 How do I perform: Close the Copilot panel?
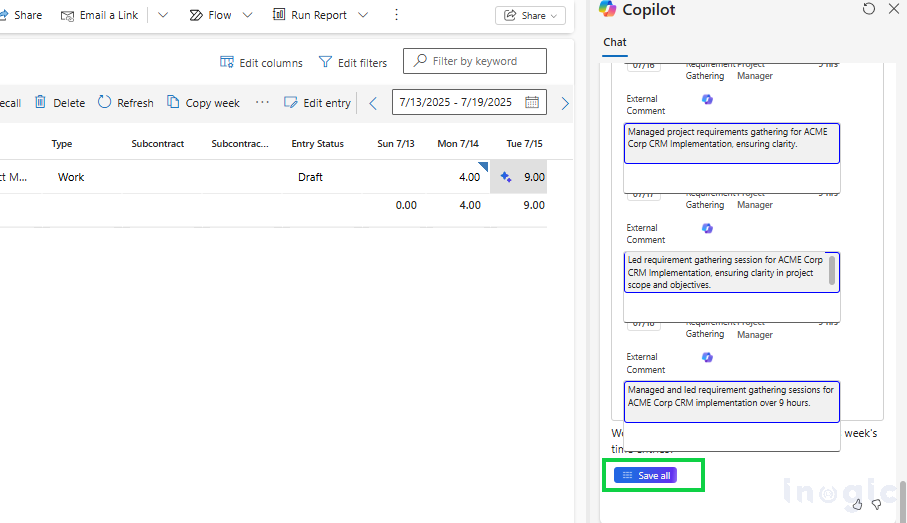point(894,9)
